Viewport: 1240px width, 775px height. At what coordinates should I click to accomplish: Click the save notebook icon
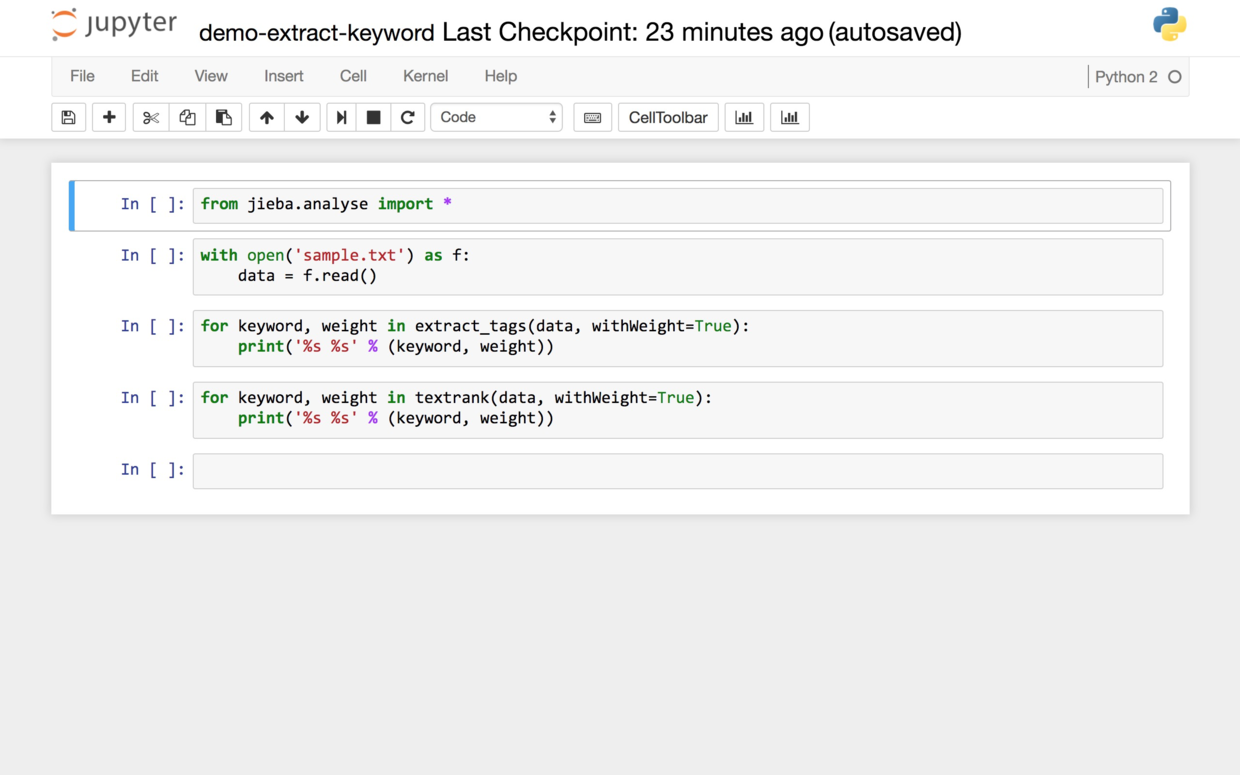click(x=68, y=117)
